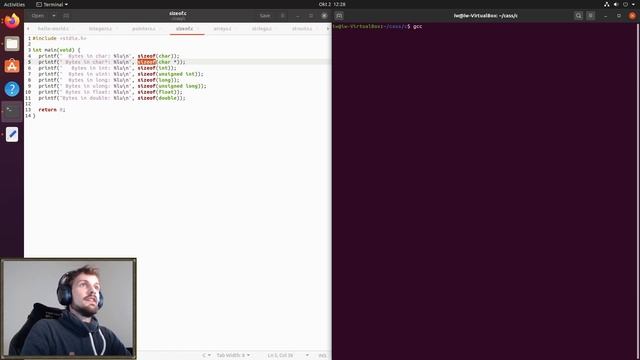
Task: Click the Save button in the text editor
Action: tap(265, 16)
